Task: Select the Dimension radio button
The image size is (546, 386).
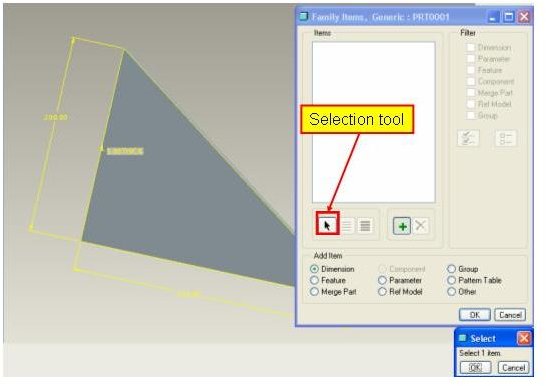Action: [314, 269]
